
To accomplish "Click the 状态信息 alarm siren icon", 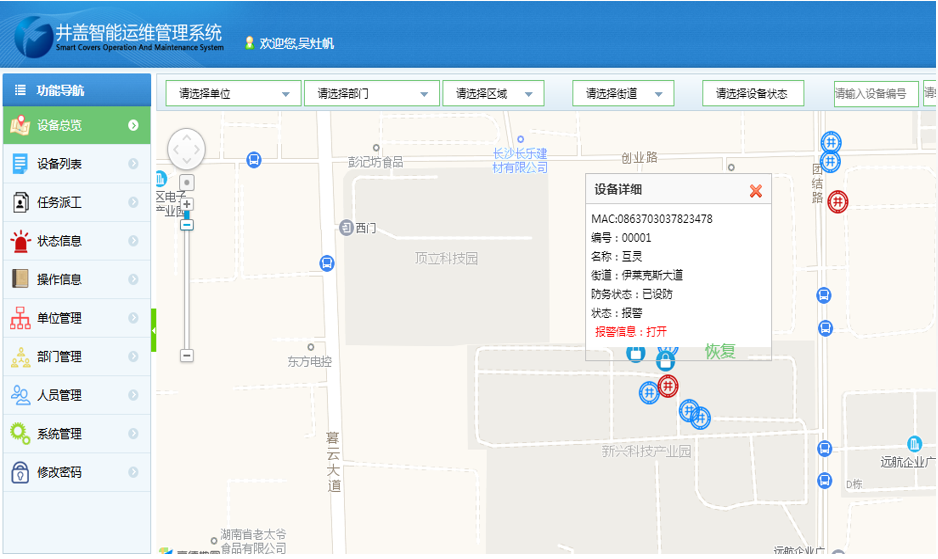I will coord(20,241).
